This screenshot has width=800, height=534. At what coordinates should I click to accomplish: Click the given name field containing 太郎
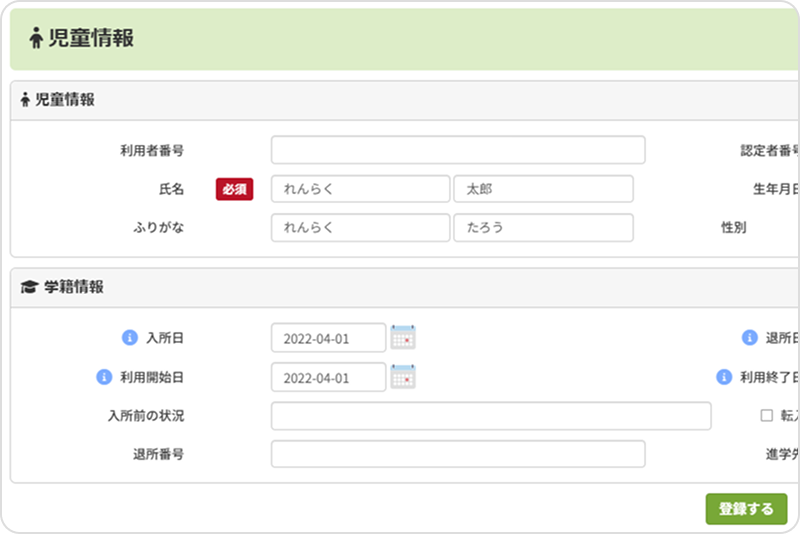coord(543,189)
